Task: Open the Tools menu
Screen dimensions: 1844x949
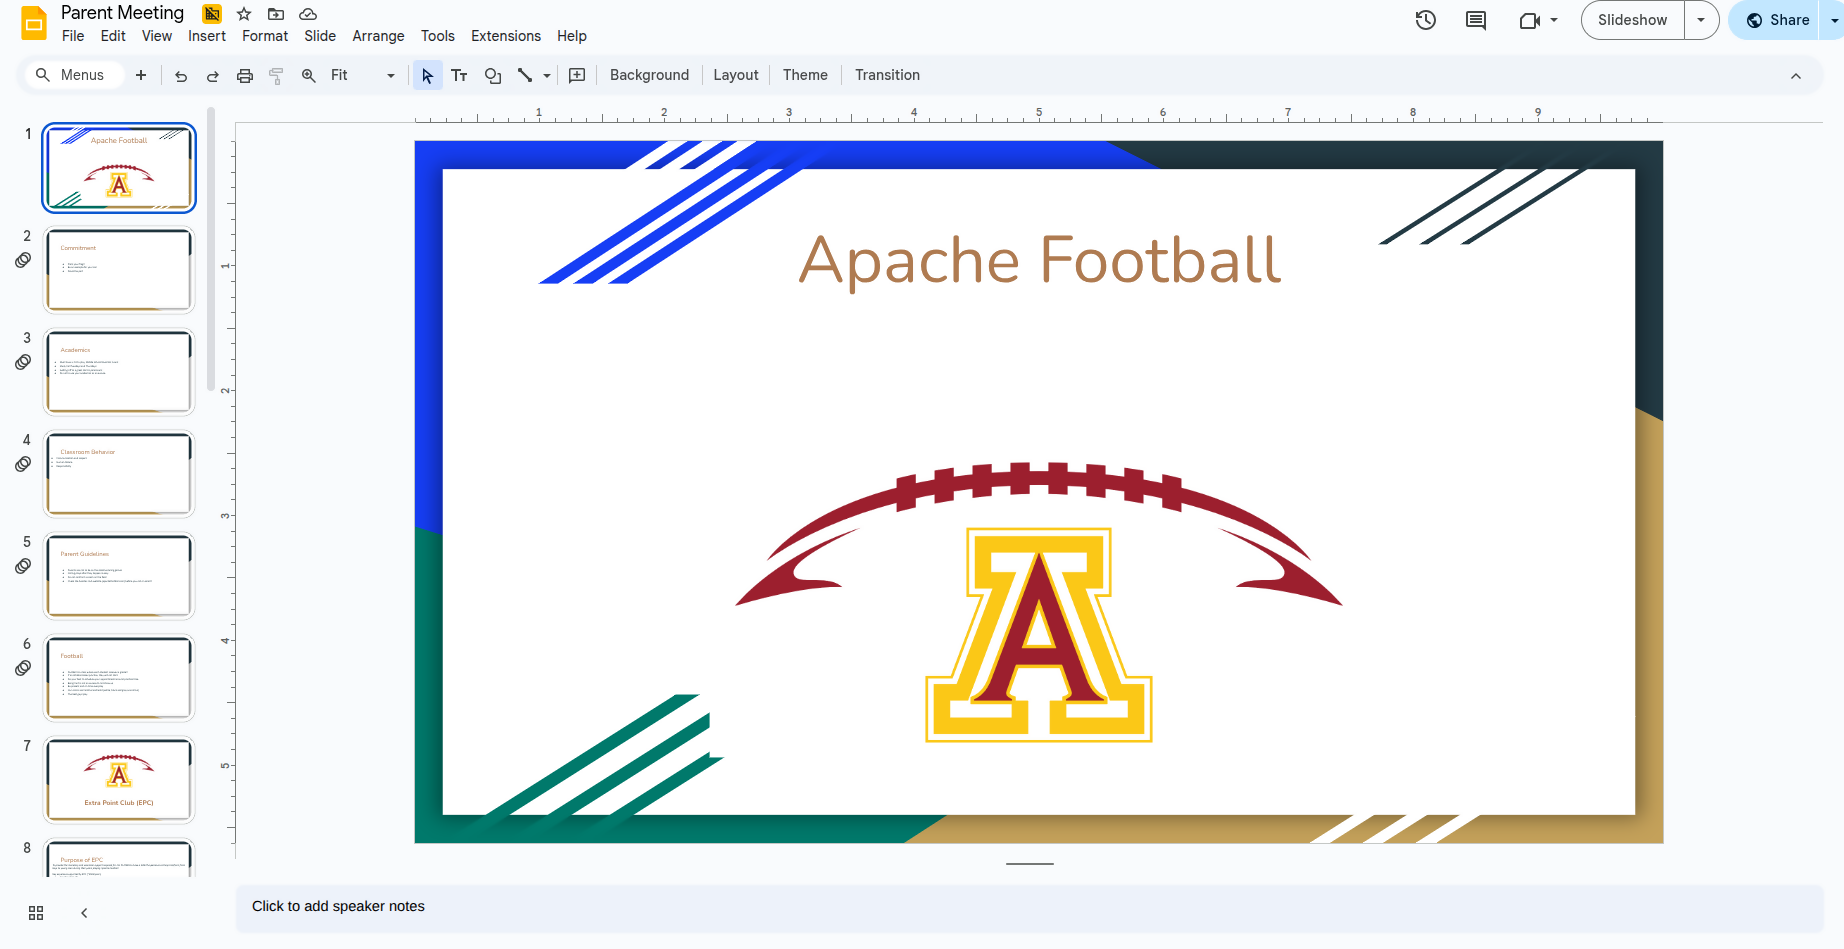Action: pos(438,36)
